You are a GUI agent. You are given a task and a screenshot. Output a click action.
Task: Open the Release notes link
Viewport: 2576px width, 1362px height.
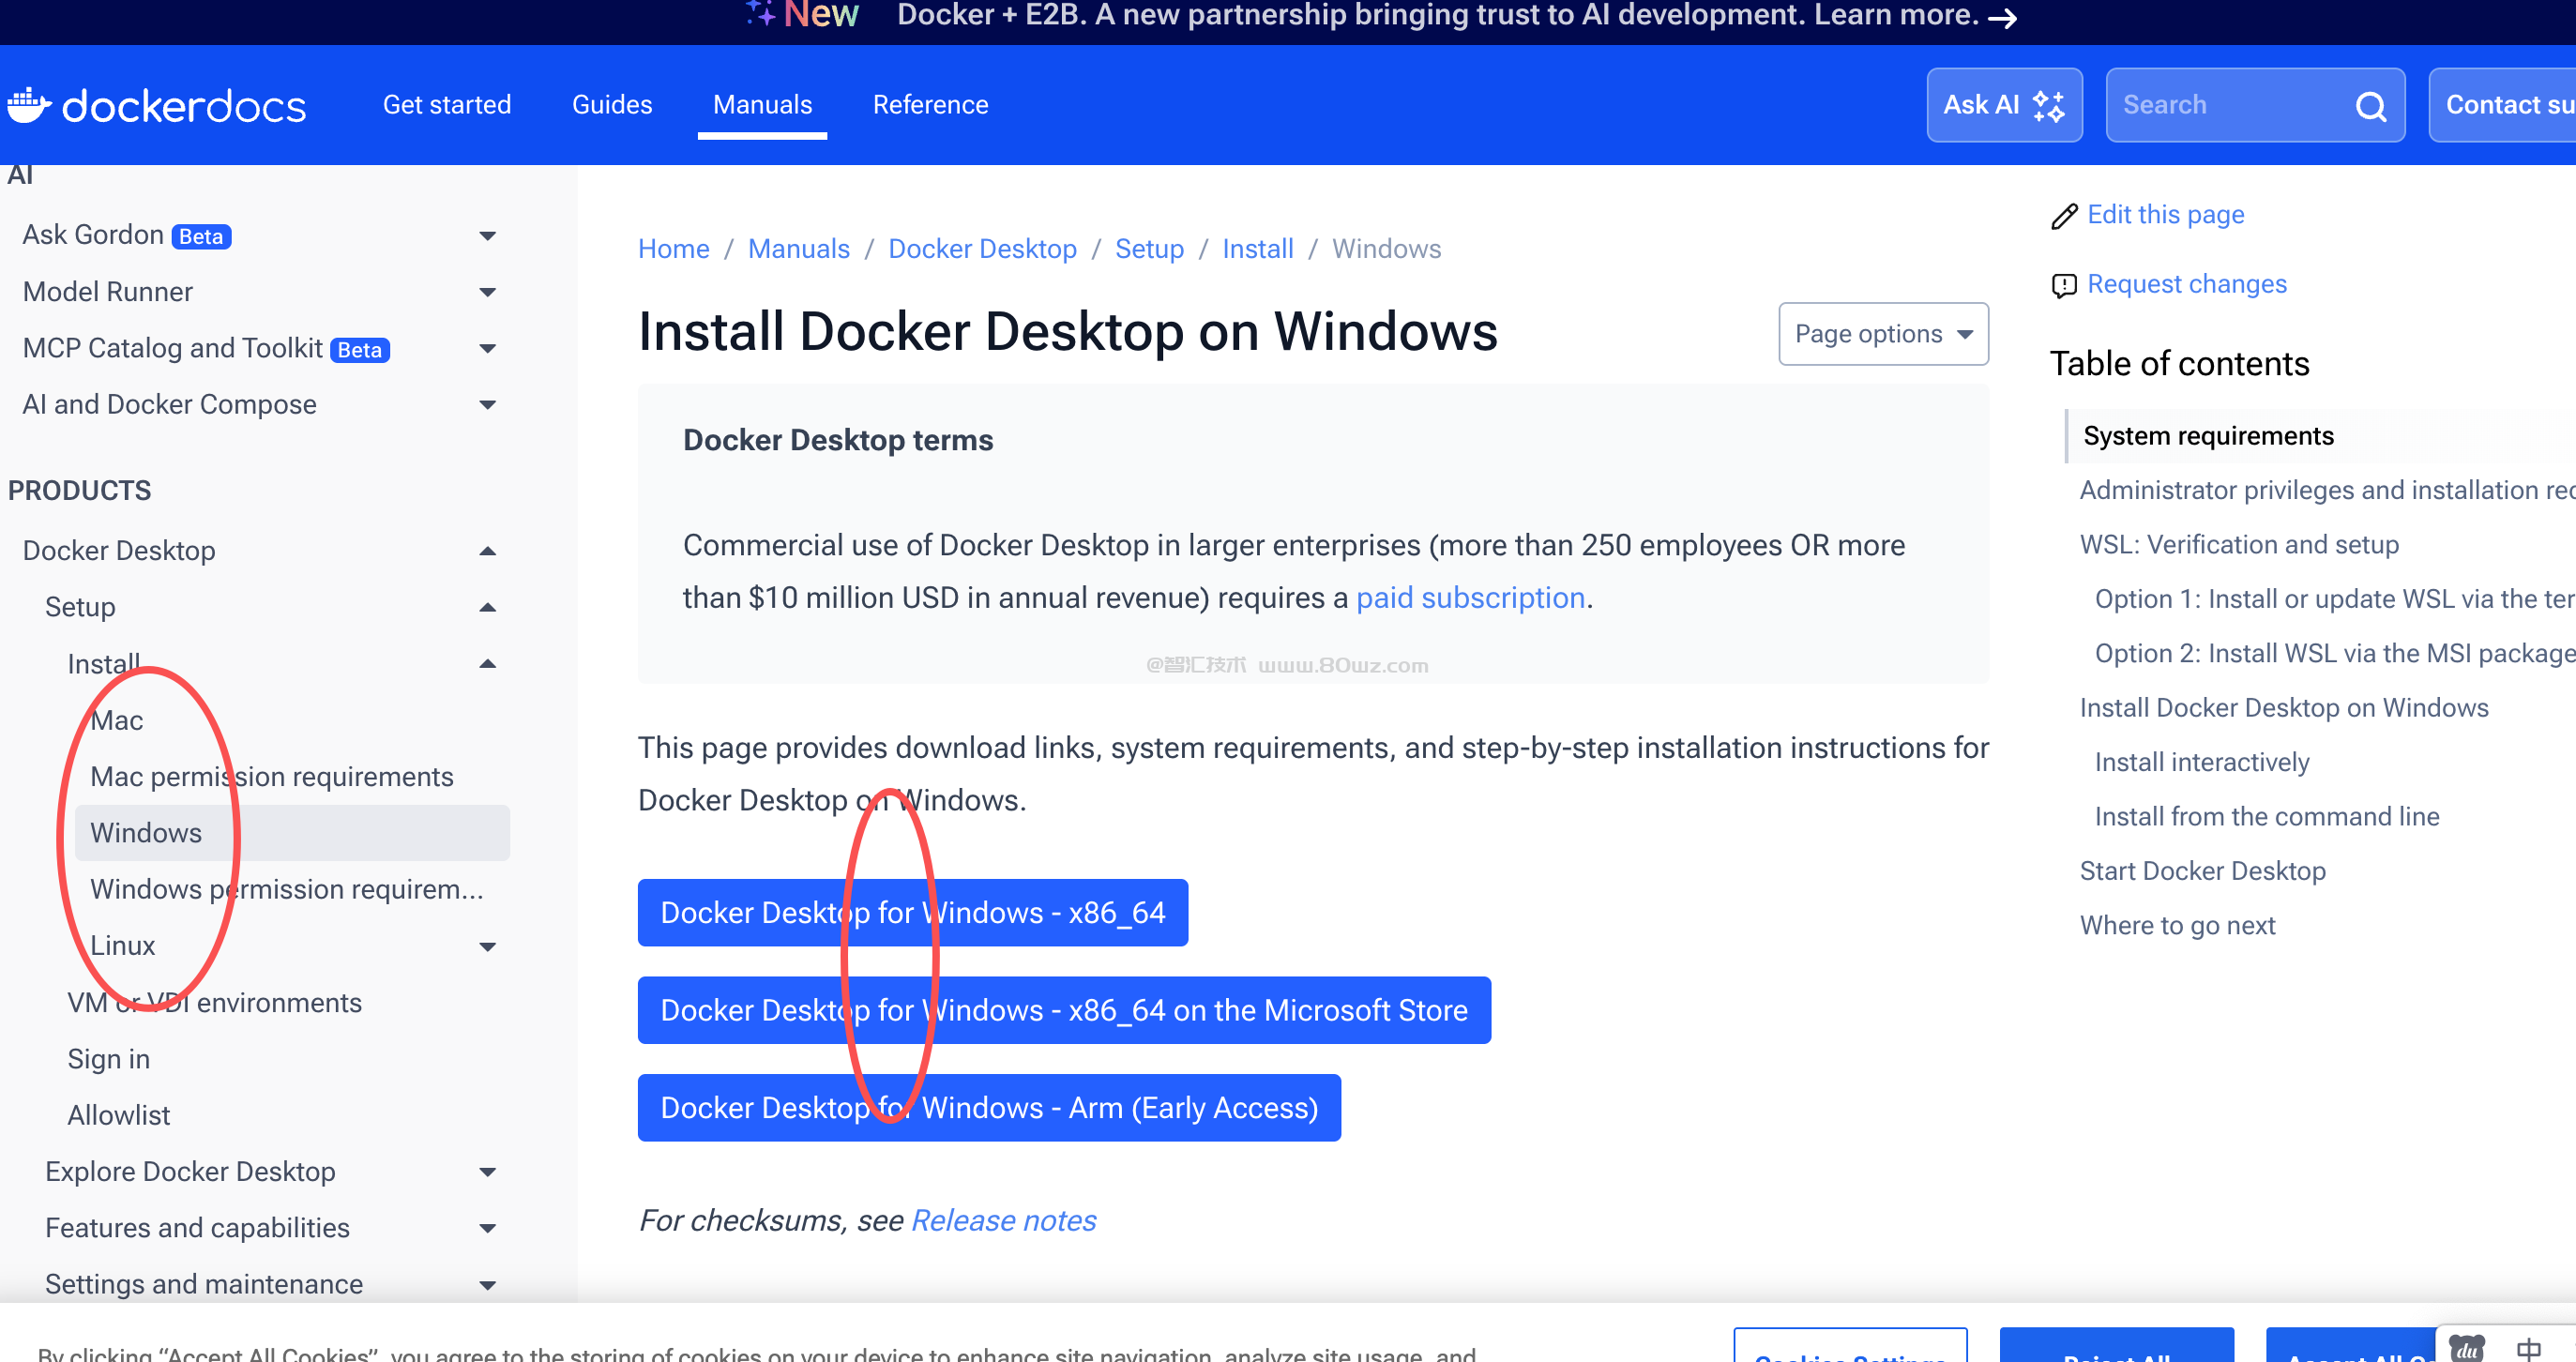pyautogui.click(x=1003, y=1220)
